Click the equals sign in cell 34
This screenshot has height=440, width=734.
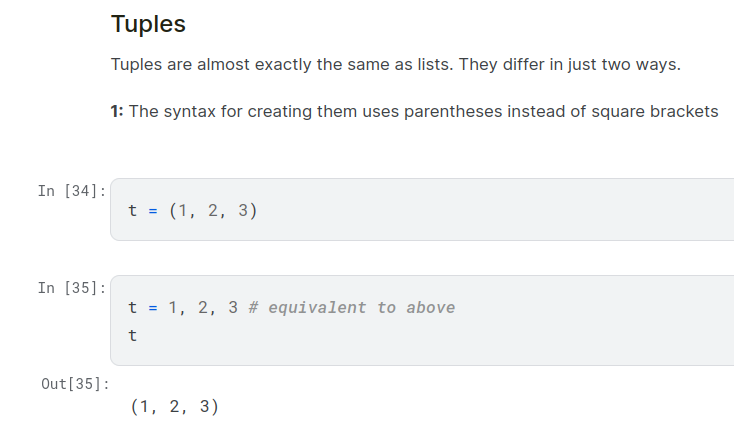pos(153,211)
